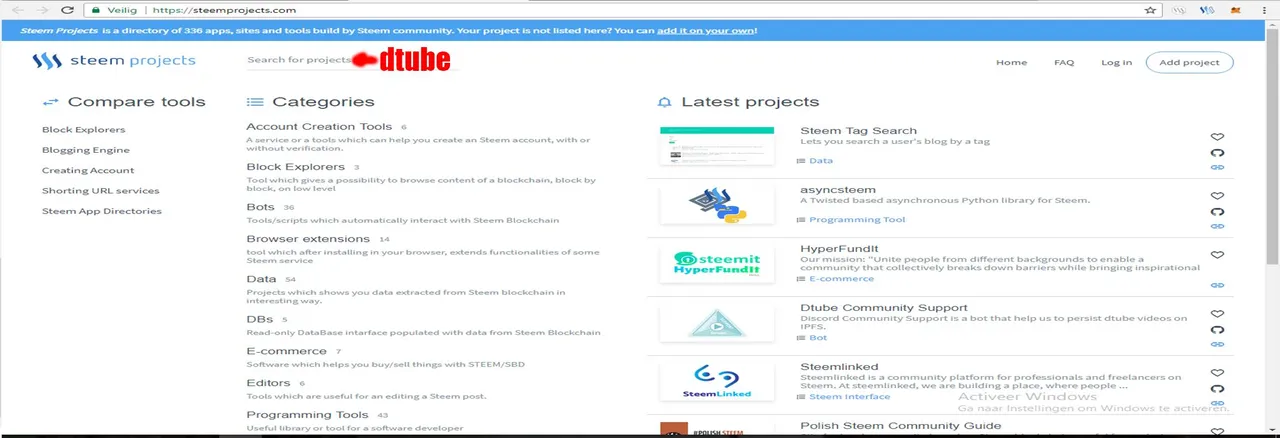Open Programming Tools category heading
The width and height of the screenshot is (1280, 438).
tap(307, 415)
